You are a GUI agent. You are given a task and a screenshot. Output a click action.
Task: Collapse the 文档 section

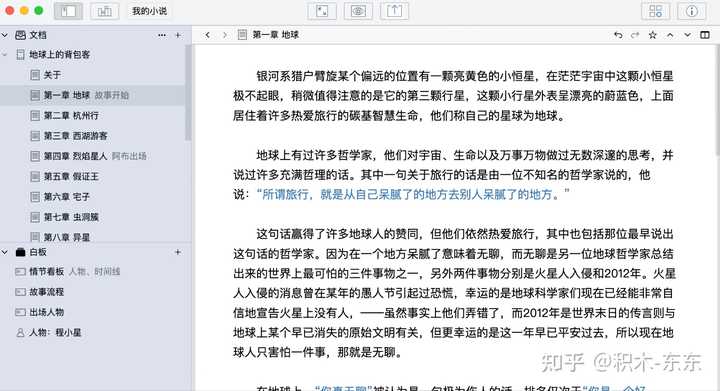(x=5, y=35)
